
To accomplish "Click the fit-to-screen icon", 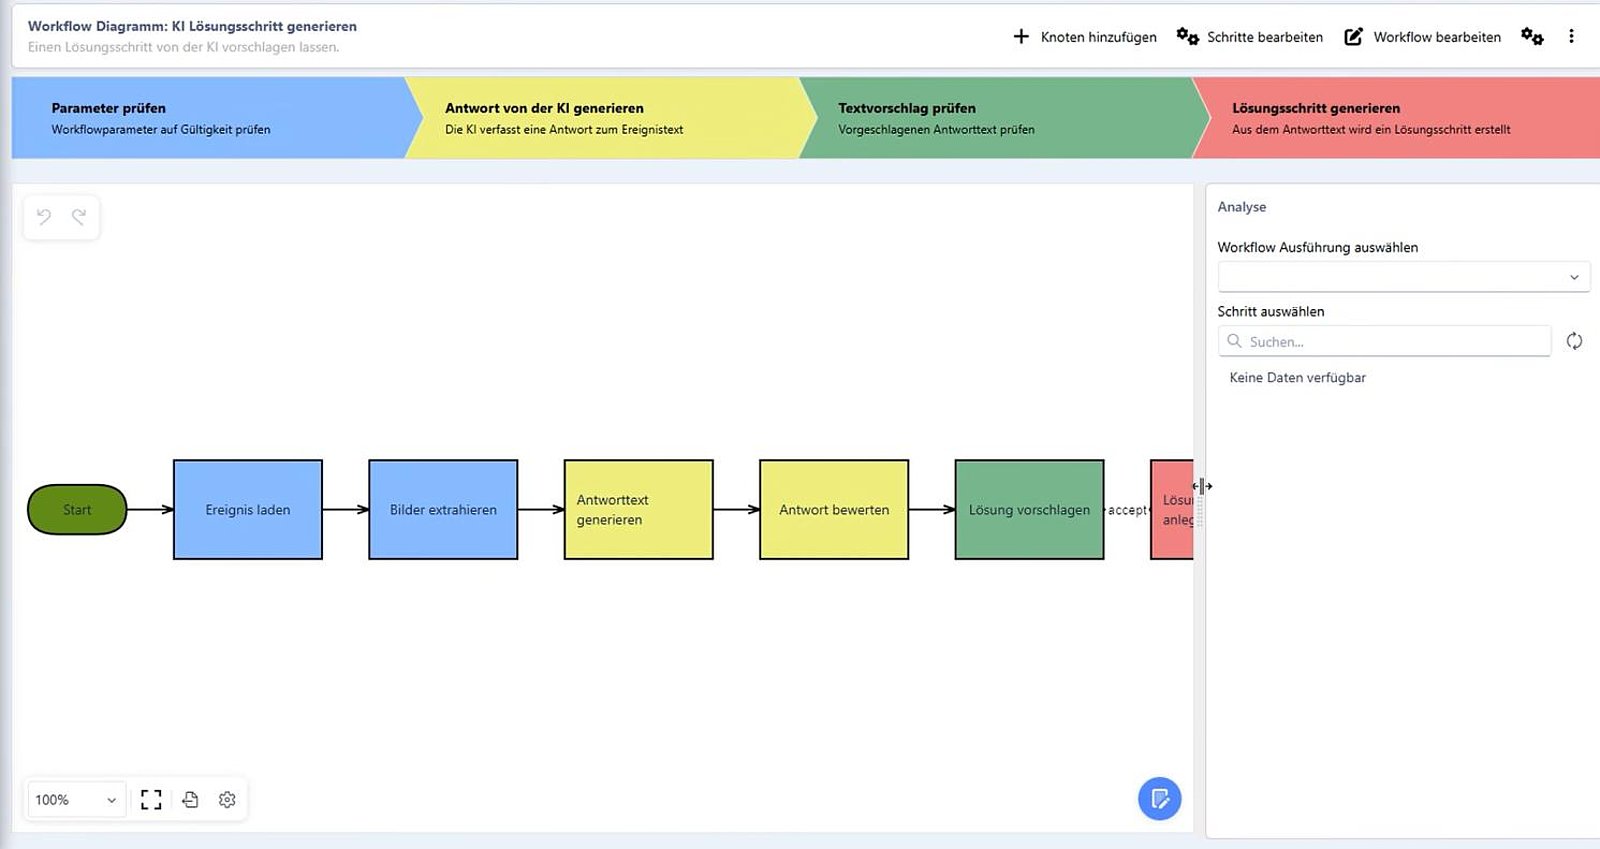I will coord(151,800).
